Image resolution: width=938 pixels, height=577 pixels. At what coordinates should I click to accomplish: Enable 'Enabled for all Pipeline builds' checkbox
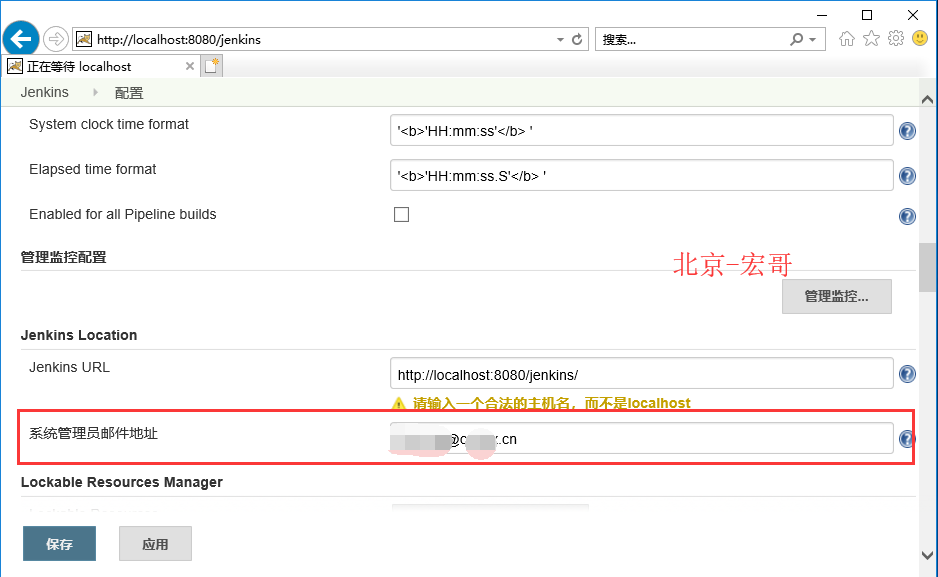[401, 214]
